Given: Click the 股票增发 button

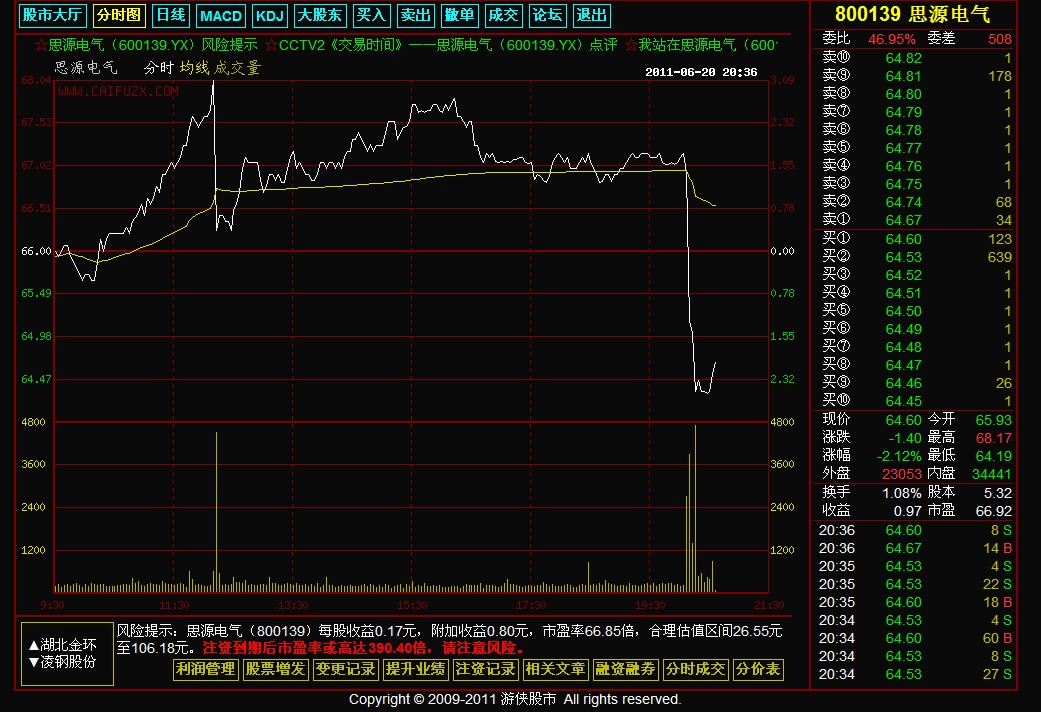Looking at the screenshot, I should click(x=275, y=669).
